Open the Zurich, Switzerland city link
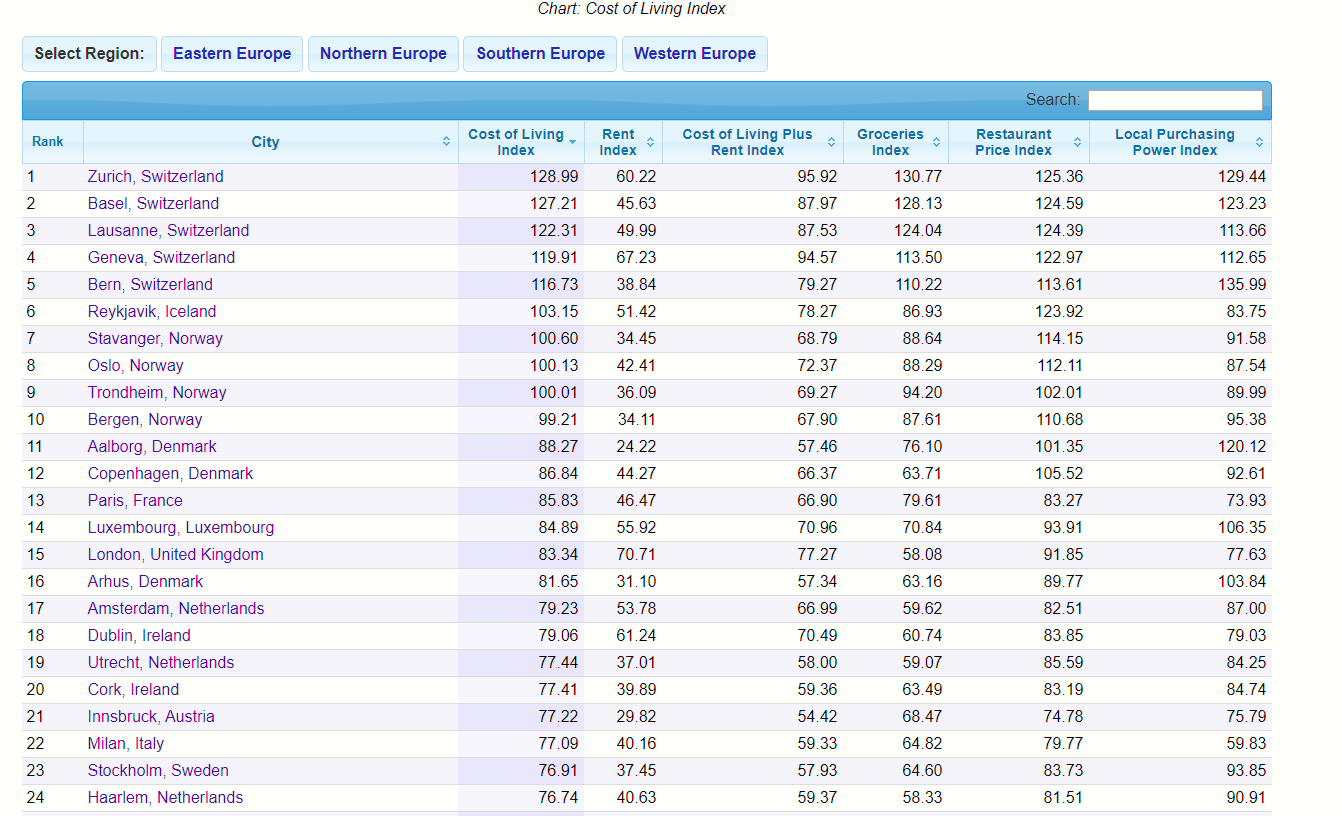 point(155,177)
